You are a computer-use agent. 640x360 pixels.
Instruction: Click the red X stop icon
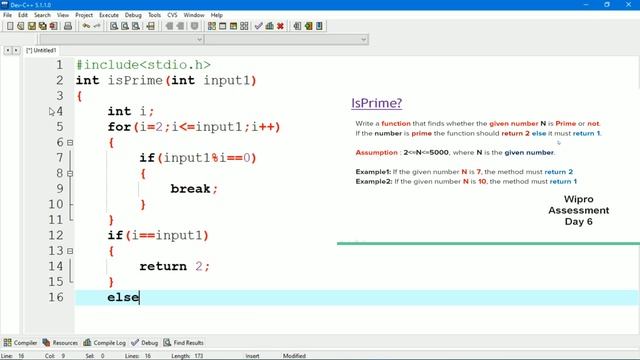280,26
